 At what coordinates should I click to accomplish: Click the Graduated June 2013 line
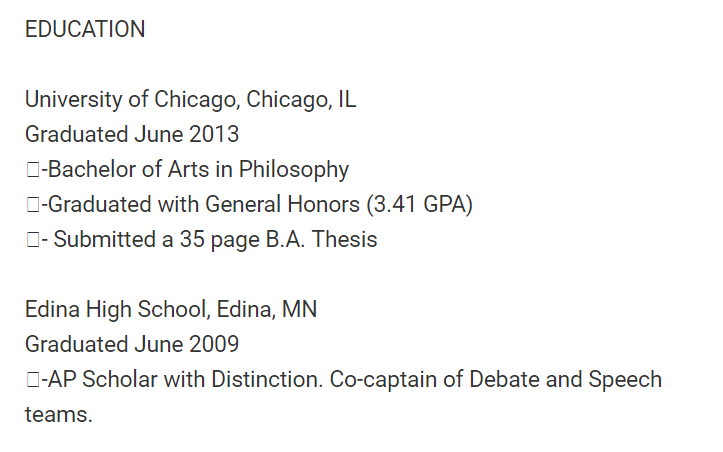tap(132, 134)
